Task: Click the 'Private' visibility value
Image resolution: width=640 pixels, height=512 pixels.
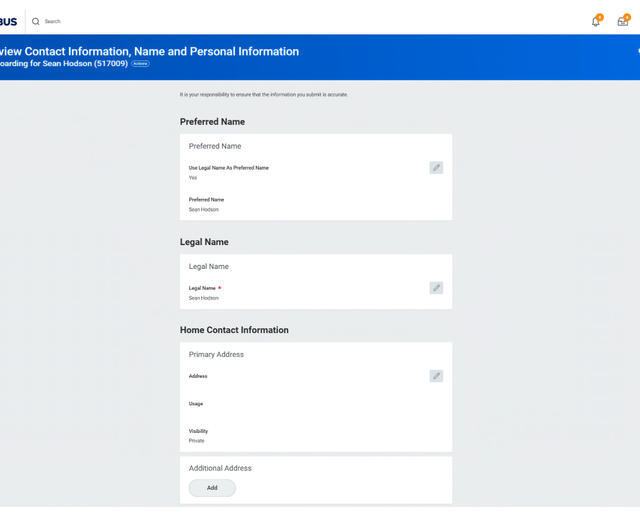Action: pos(196,441)
